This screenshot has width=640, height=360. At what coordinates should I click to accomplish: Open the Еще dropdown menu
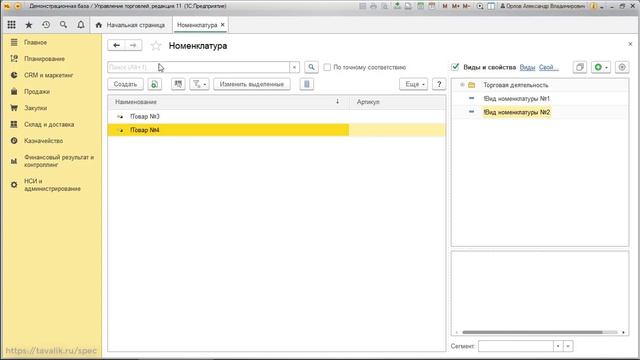click(x=413, y=84)
